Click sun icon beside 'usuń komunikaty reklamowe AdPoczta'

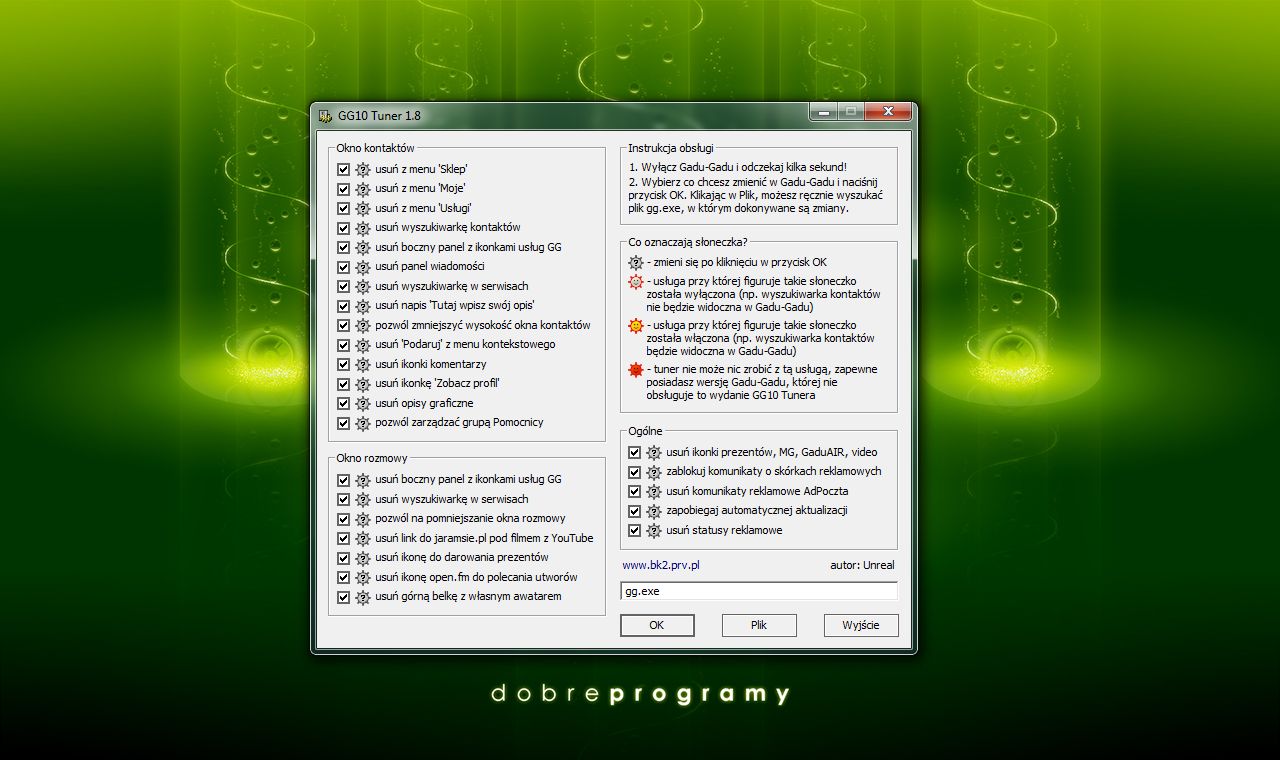pos(654,492)
